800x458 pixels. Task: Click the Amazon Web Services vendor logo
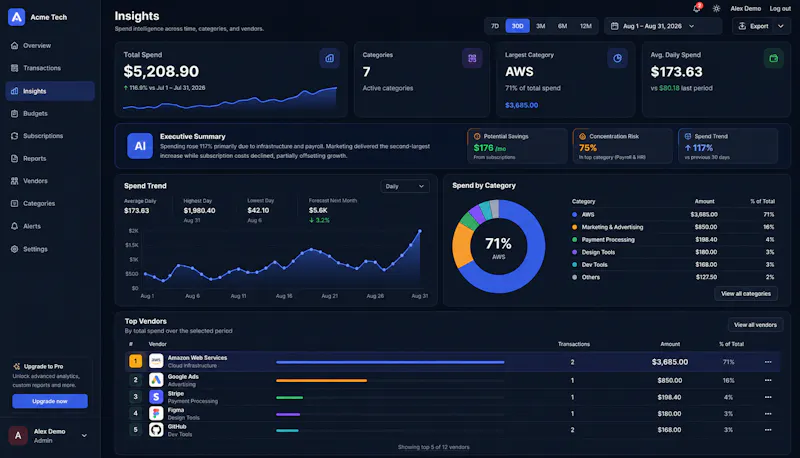(156, 361)
